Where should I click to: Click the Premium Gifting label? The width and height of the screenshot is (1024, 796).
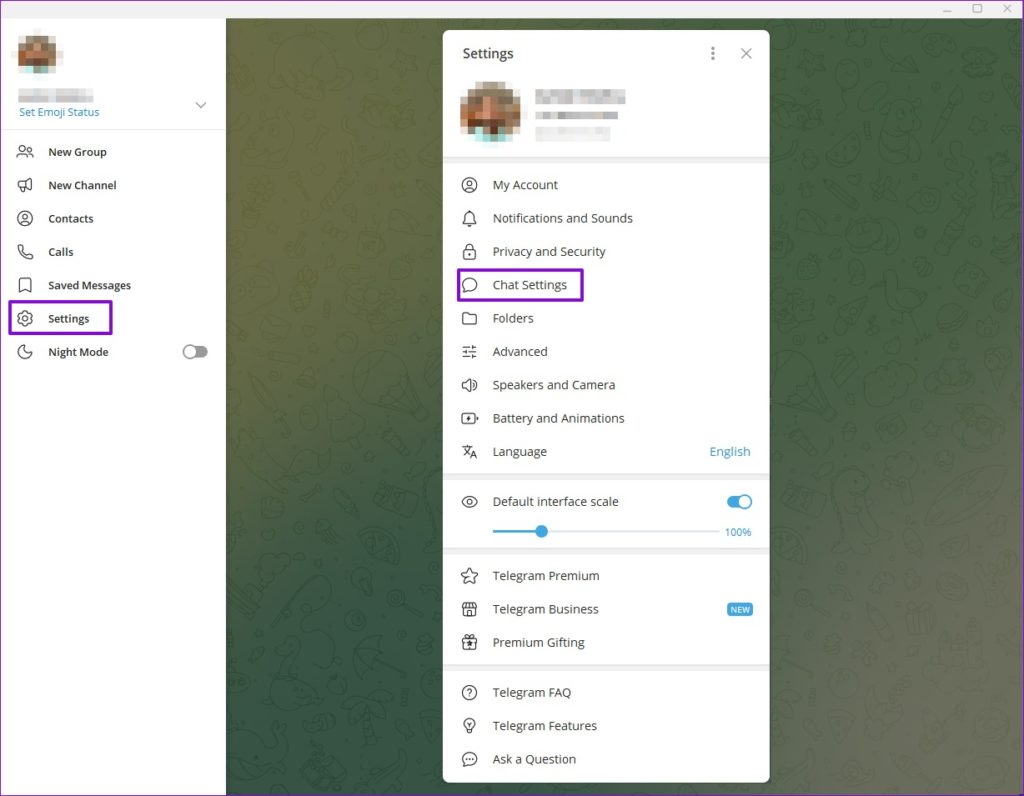[x=538, y=642]
